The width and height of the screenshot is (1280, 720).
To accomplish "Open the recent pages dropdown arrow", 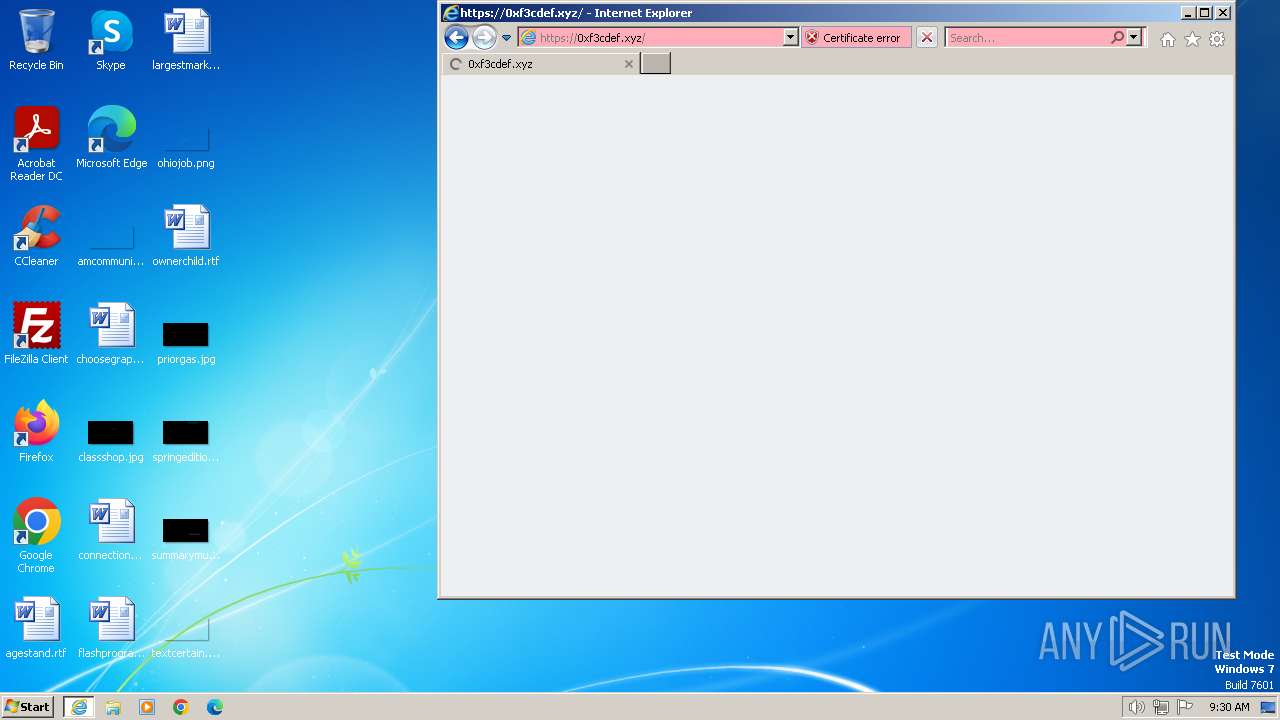I will (x=507, y=38).
